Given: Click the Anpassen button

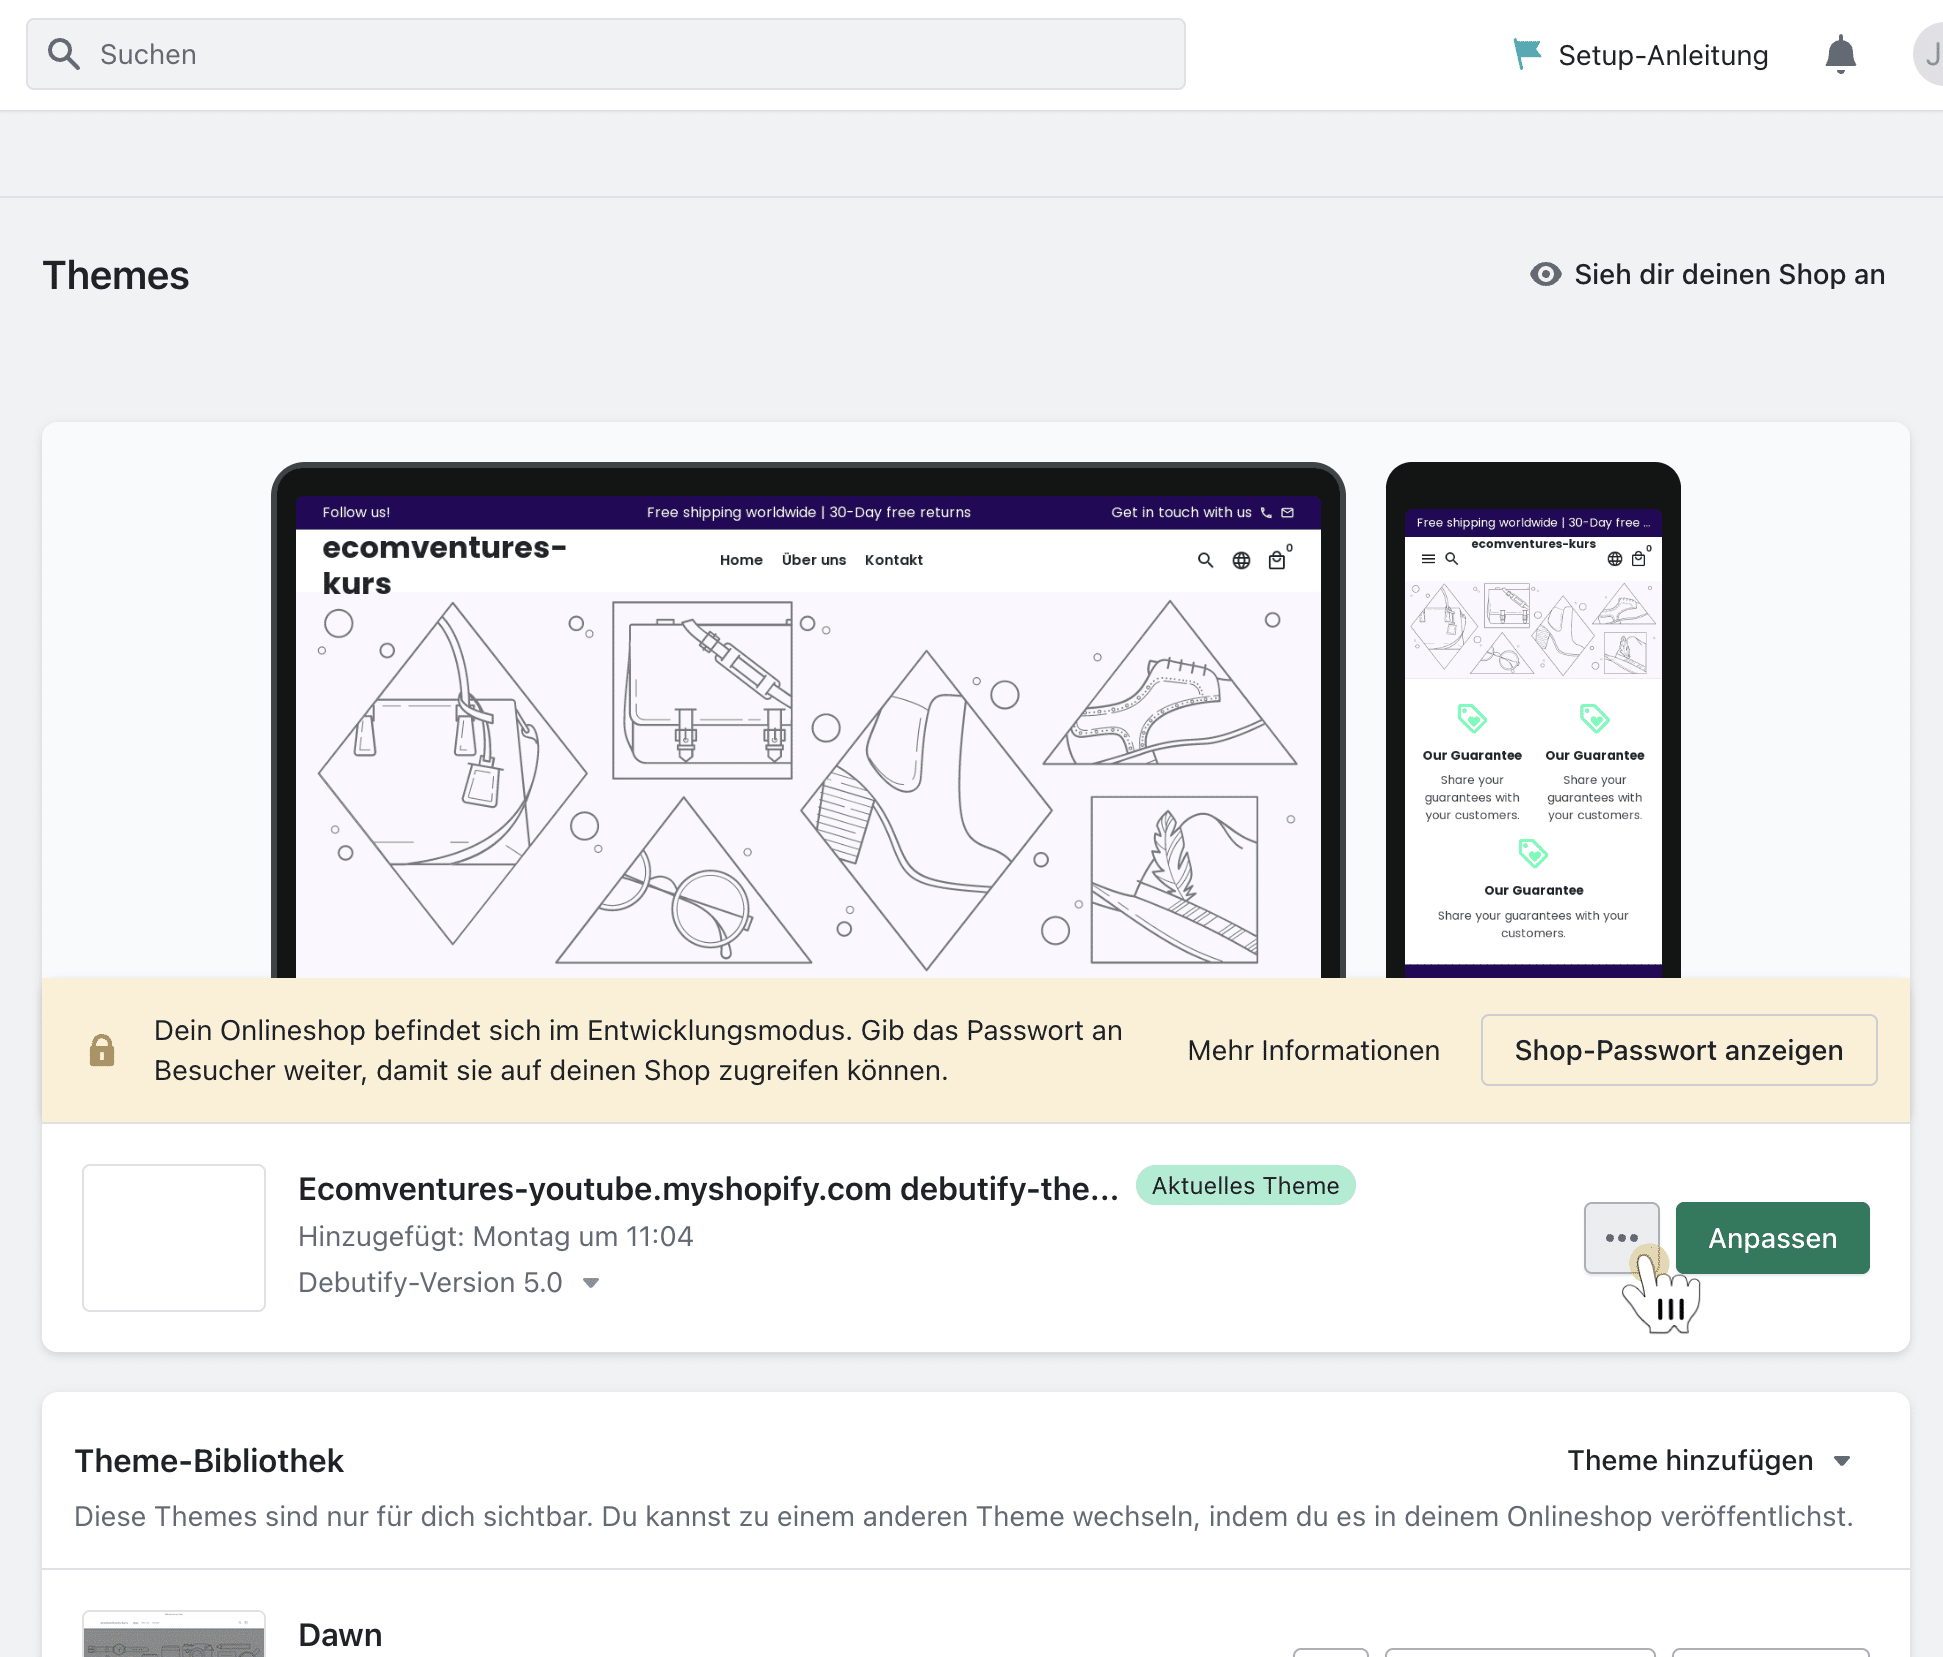Looking at the screenshot, I should tap(1772, 1238).
